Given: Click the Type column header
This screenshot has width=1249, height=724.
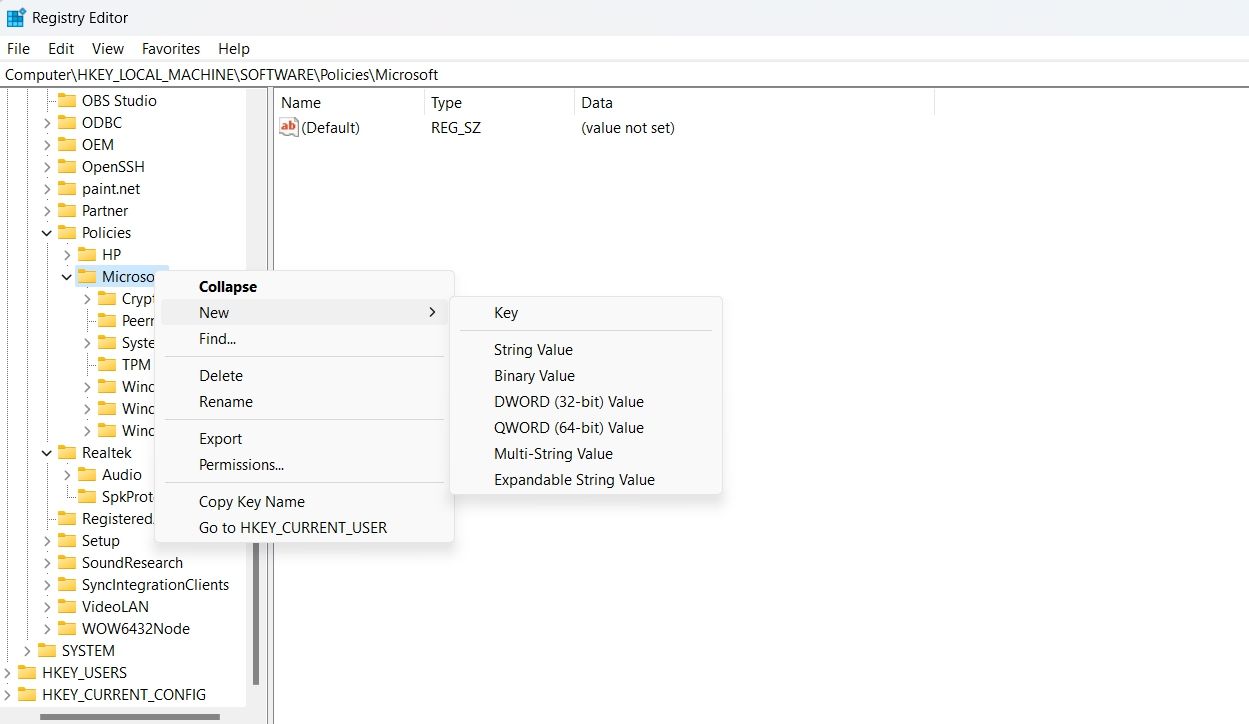Looking at the screenshot, I should [x=446, y=102].
